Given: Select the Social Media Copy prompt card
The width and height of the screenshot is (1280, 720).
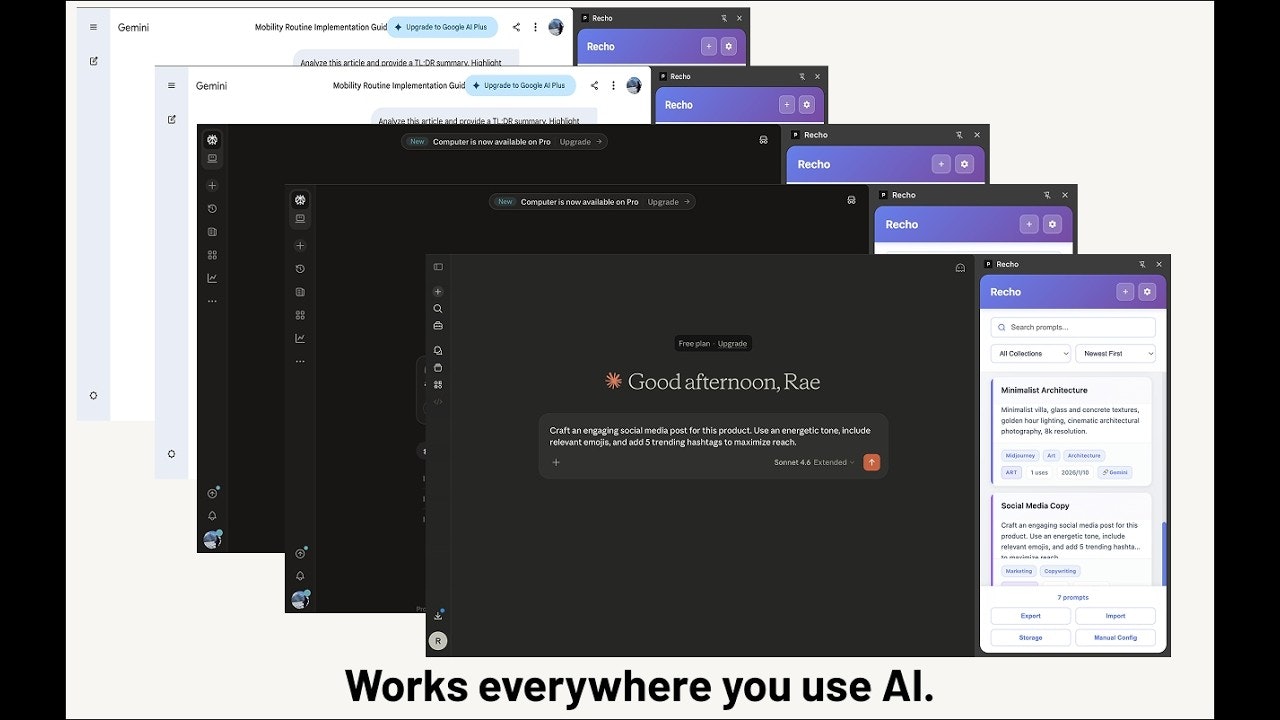Looking at the screenshot, I should pos(1071,538).
